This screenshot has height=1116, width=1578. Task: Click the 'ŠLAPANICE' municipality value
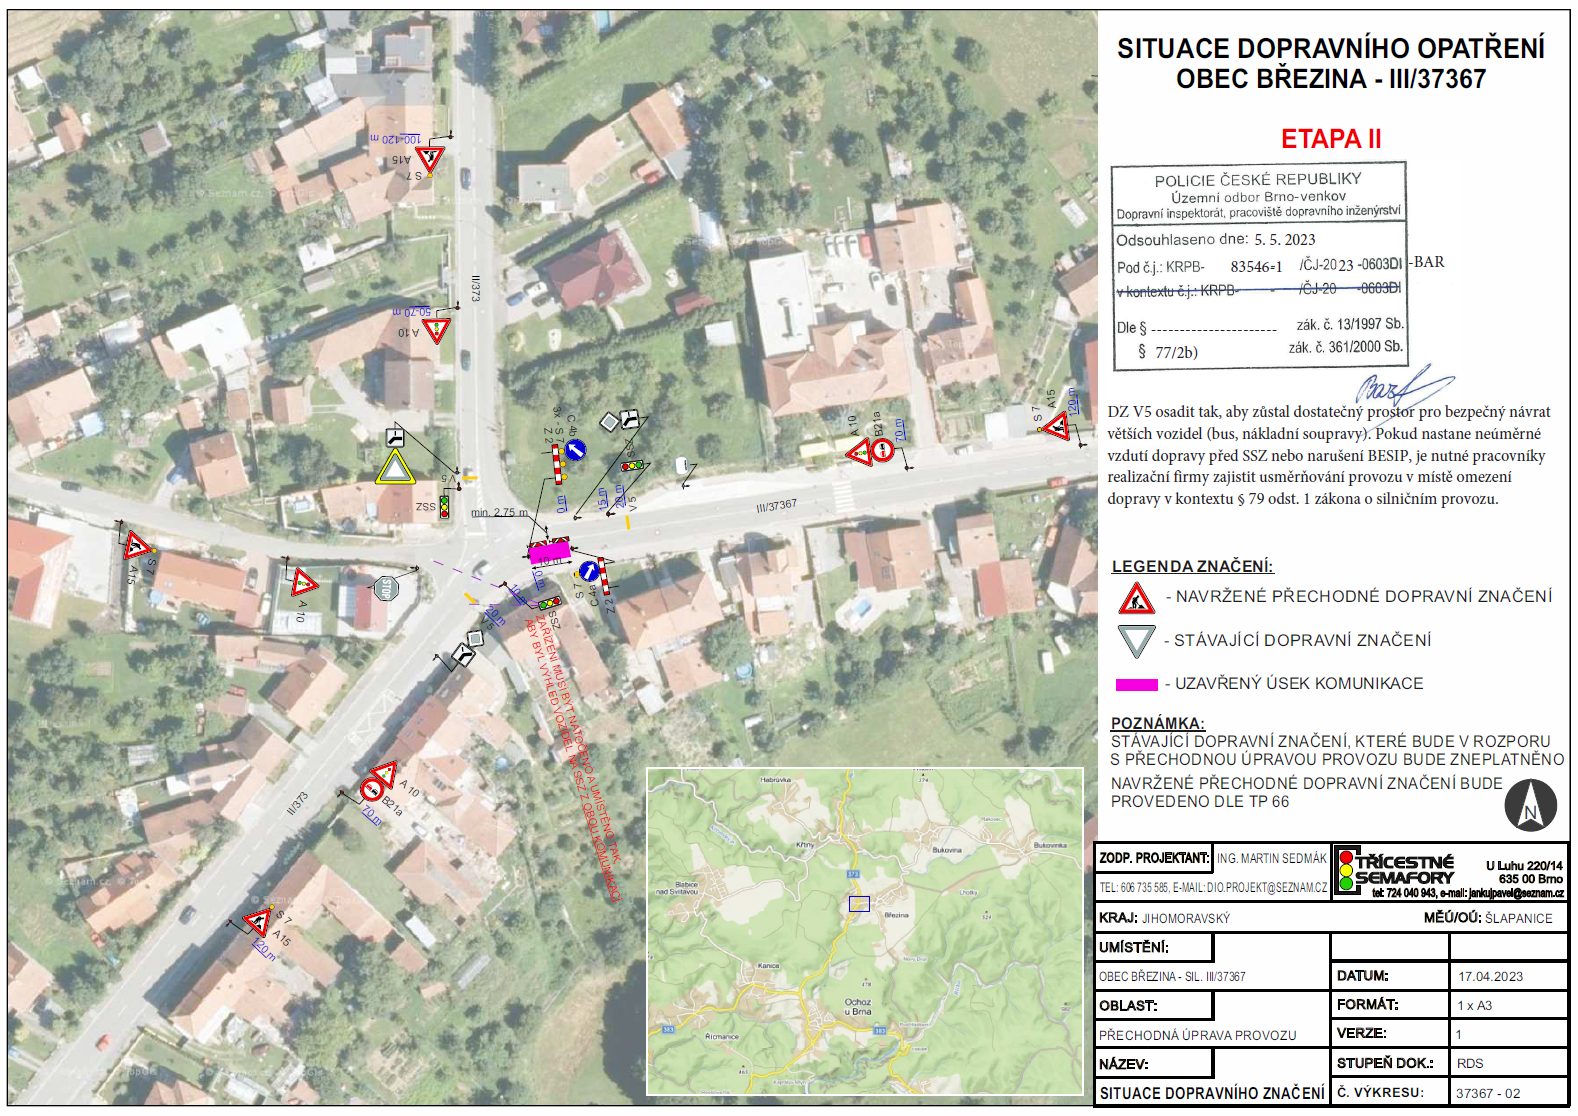[1519, 918]
